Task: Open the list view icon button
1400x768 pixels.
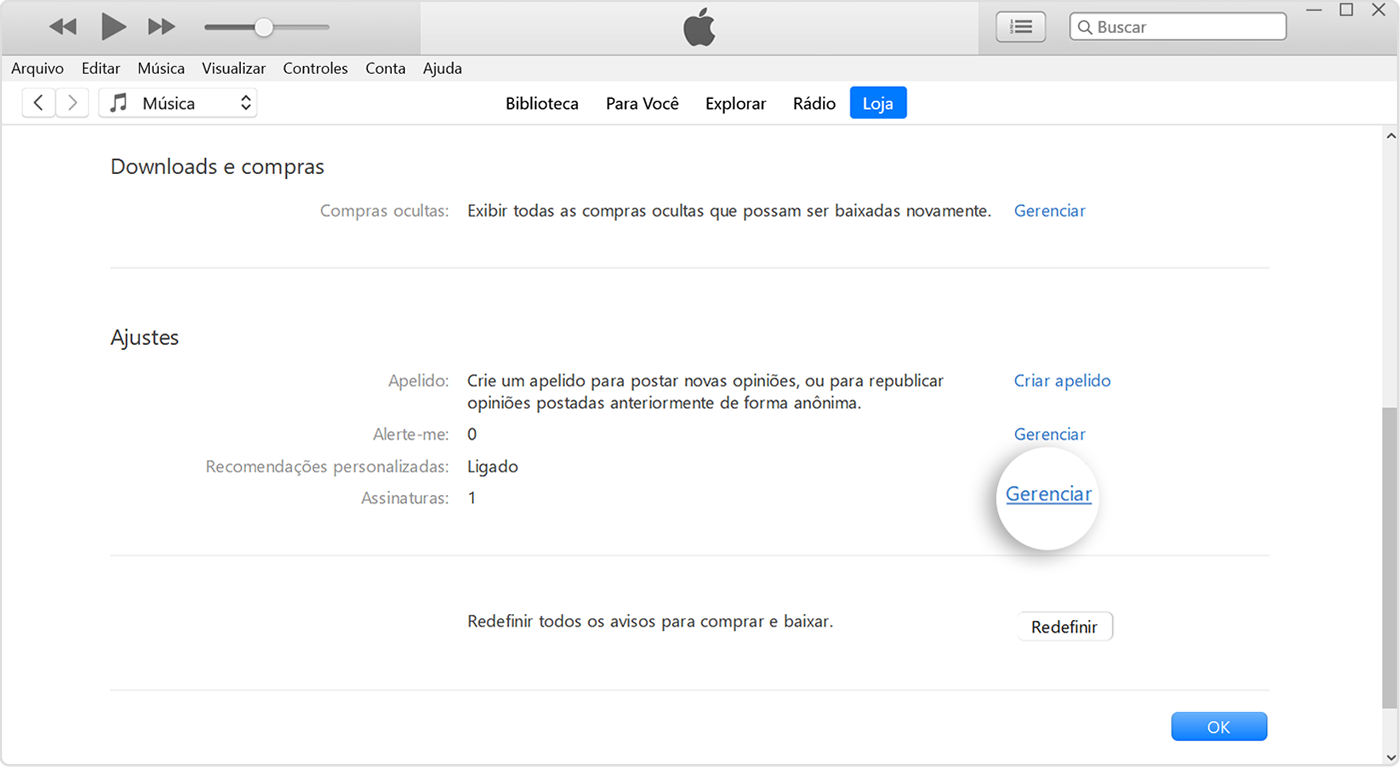Action: click(x=1020, y=27)
